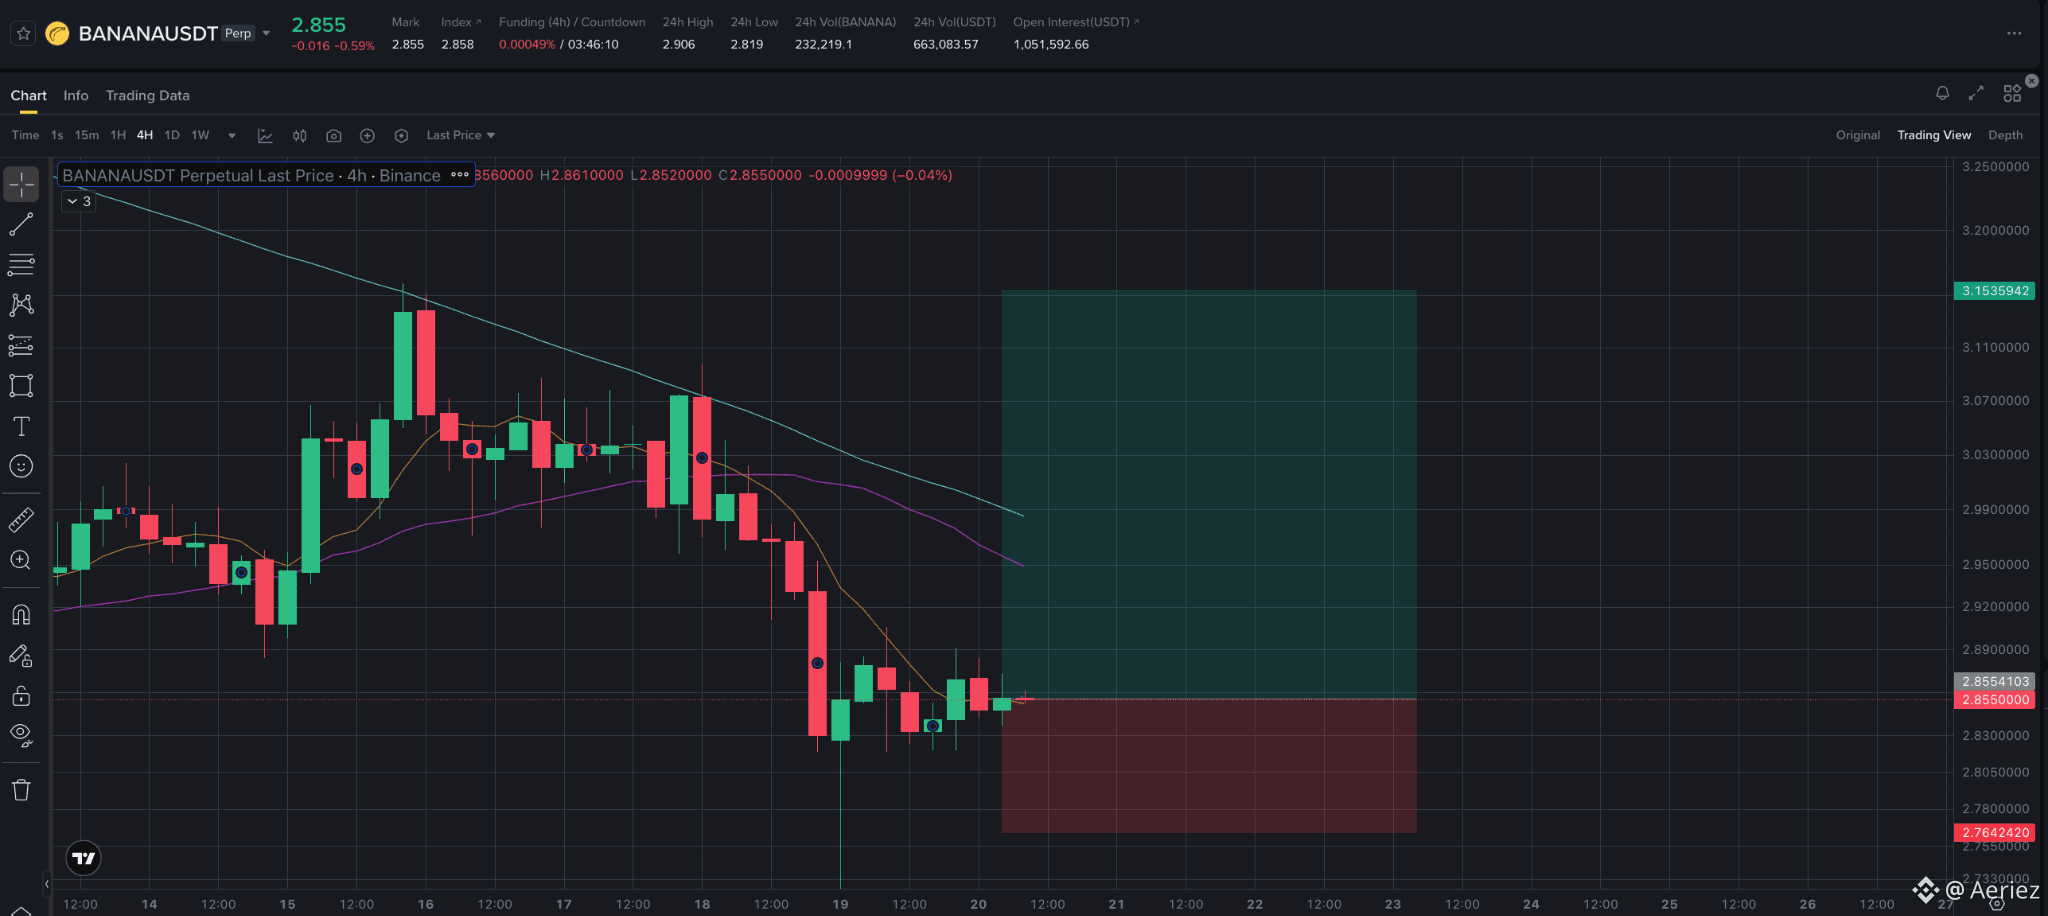2048x916 pixels.
Task: Select the rectangle shapes tool
Action: click(21, 385)
